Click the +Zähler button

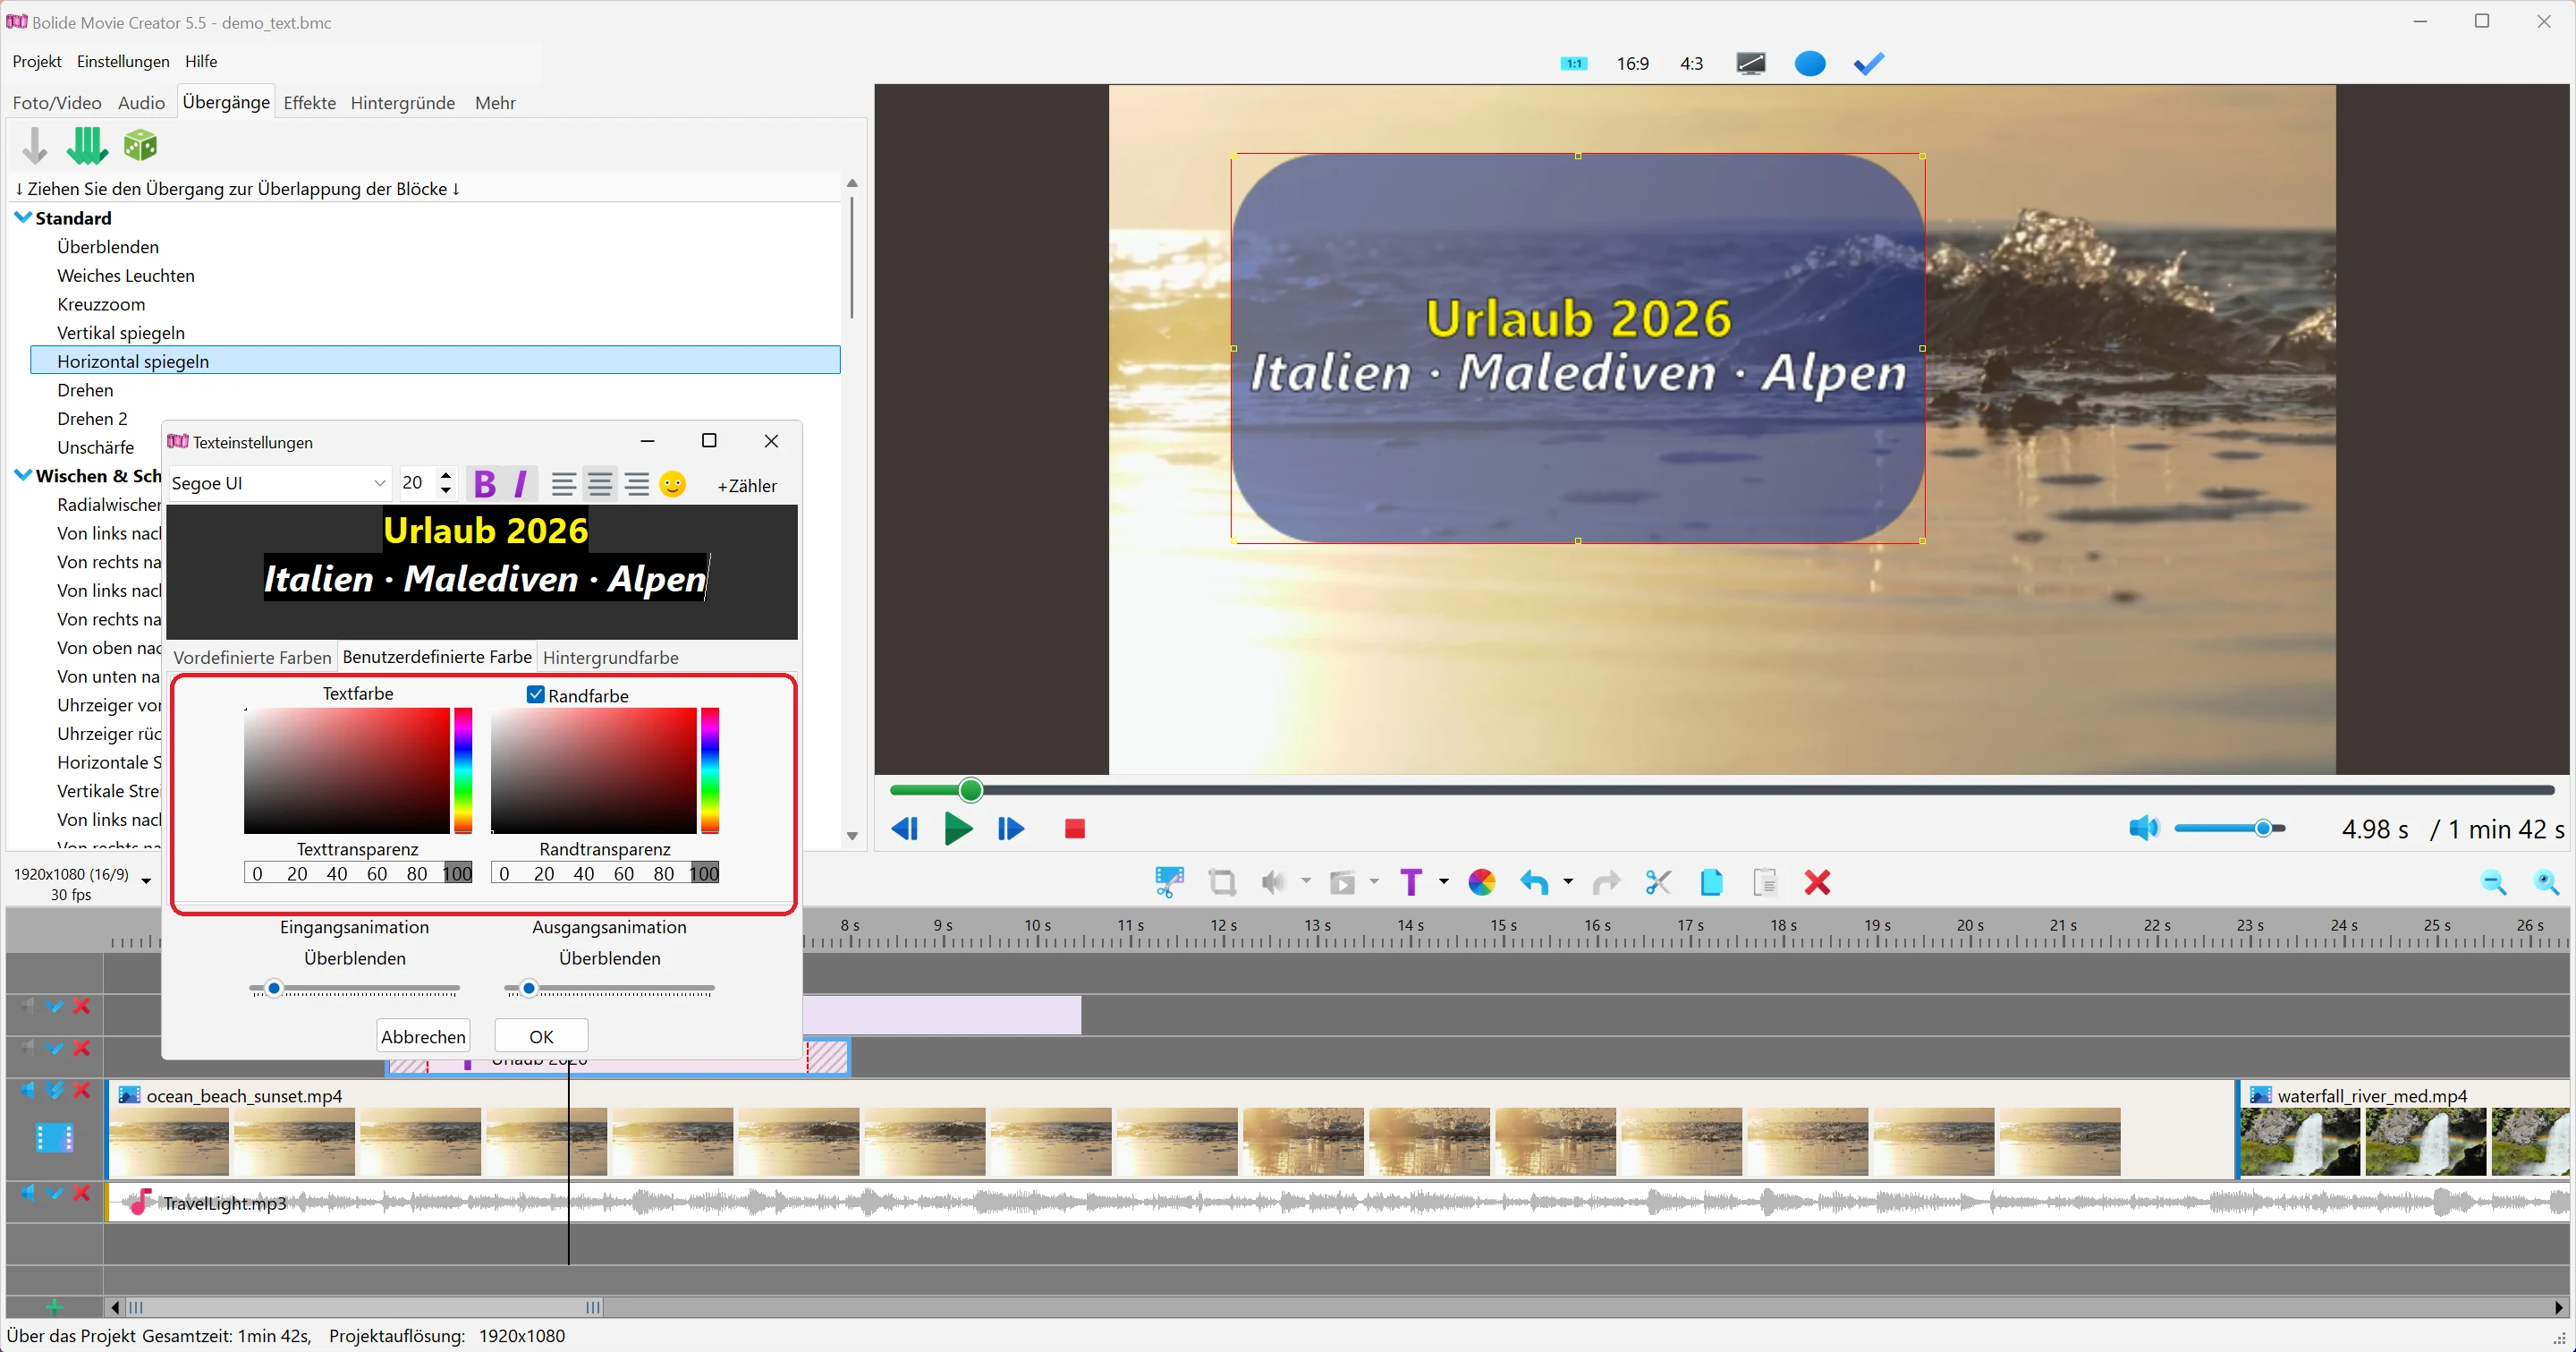[x=746, y=485]
